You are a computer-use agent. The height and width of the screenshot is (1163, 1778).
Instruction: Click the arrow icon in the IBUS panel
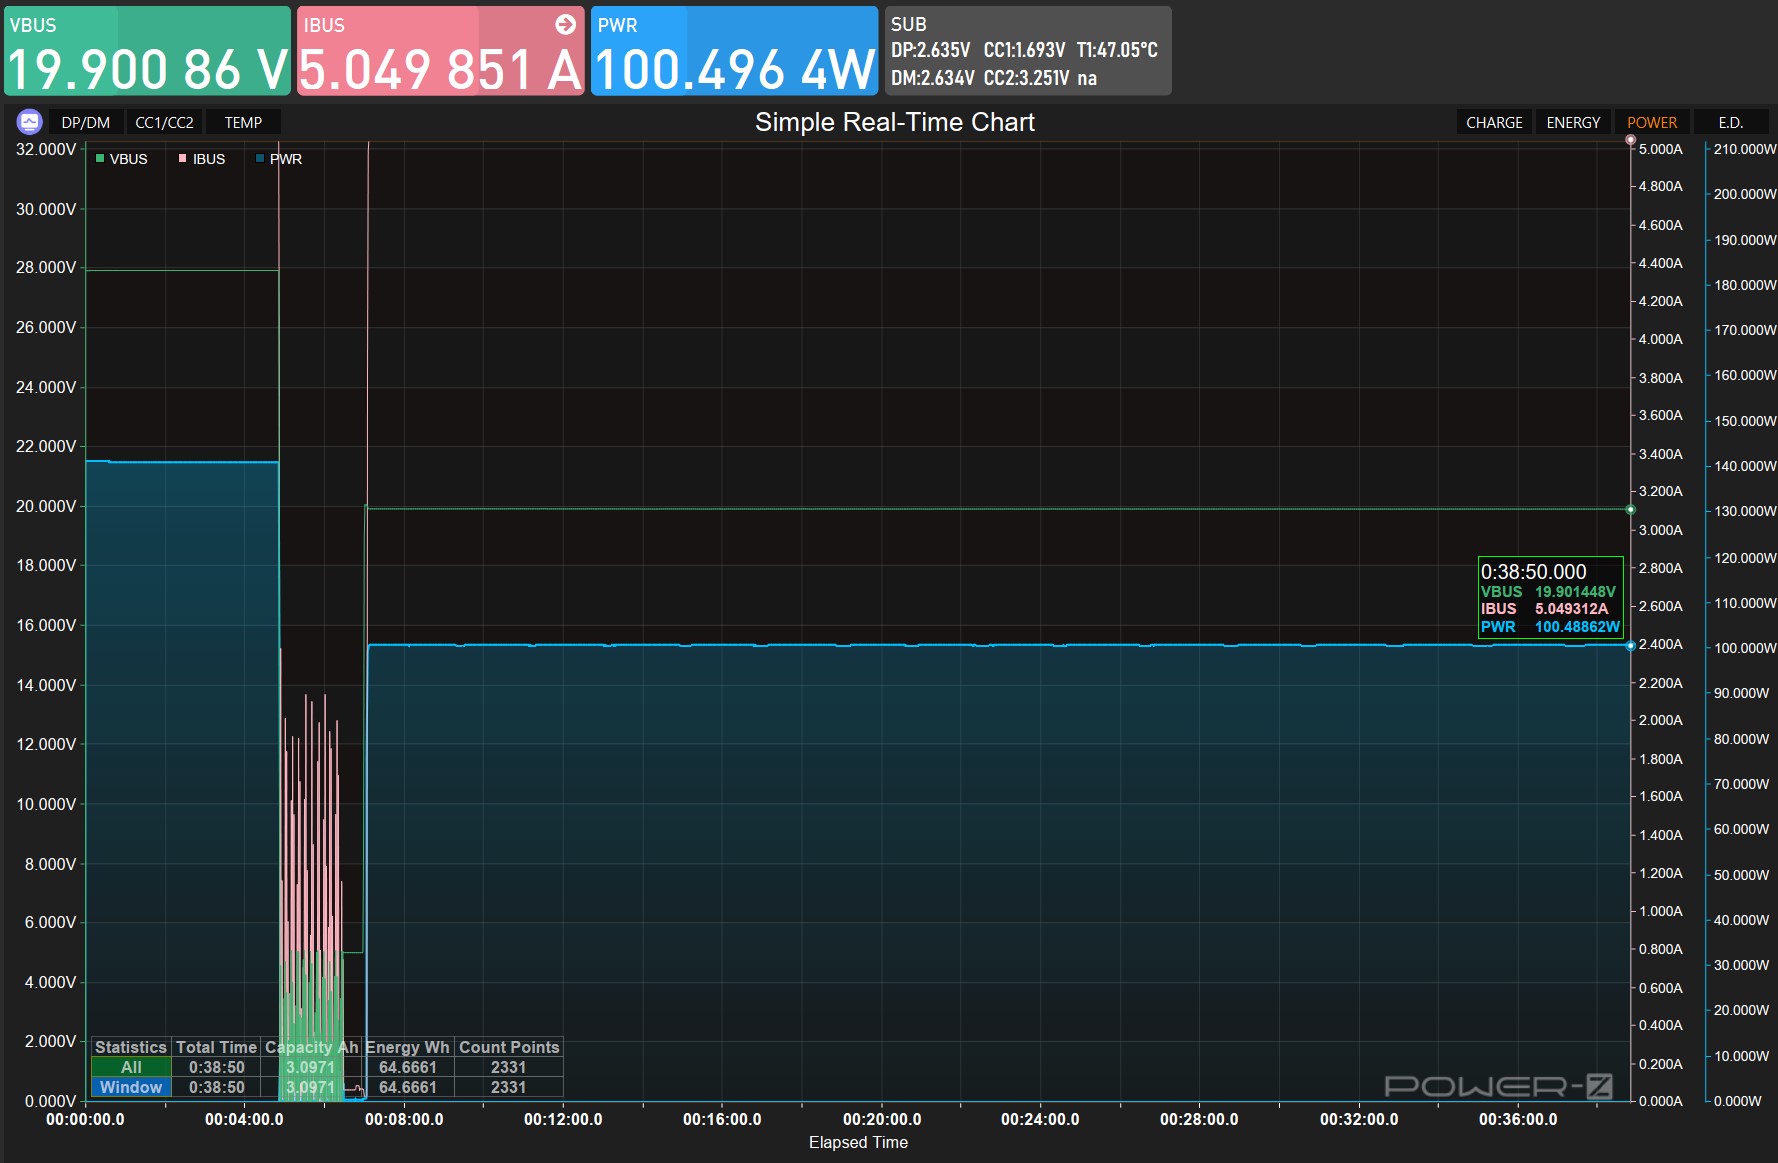coord(565,24)
